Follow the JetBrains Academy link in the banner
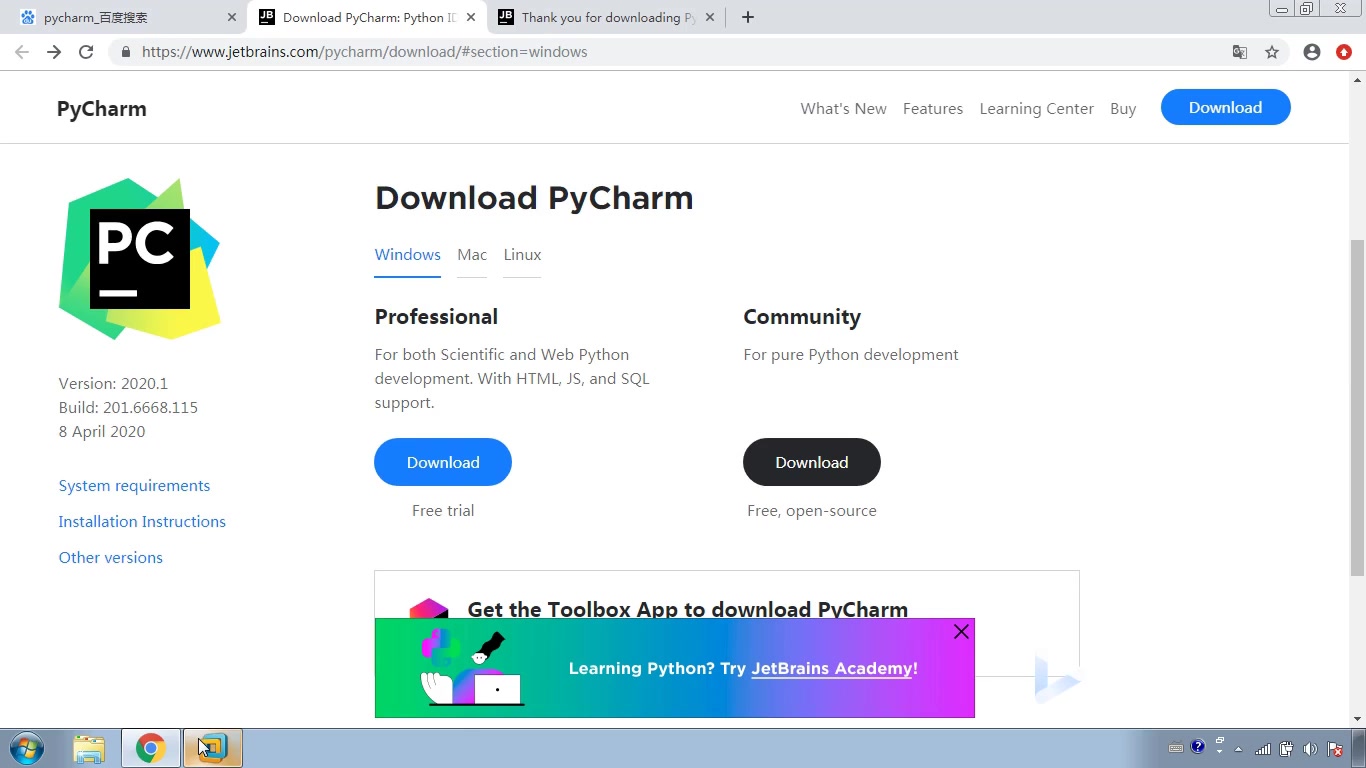The image size is (1366, 768). point(833,668)
